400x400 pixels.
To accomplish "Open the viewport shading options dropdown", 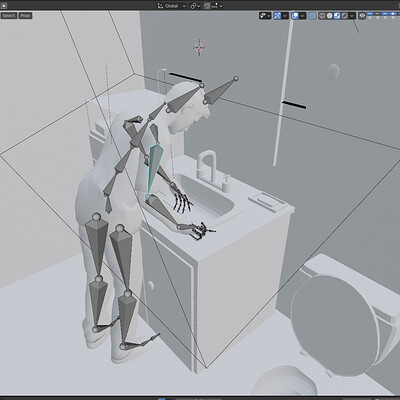I will [x=352, y=16].
